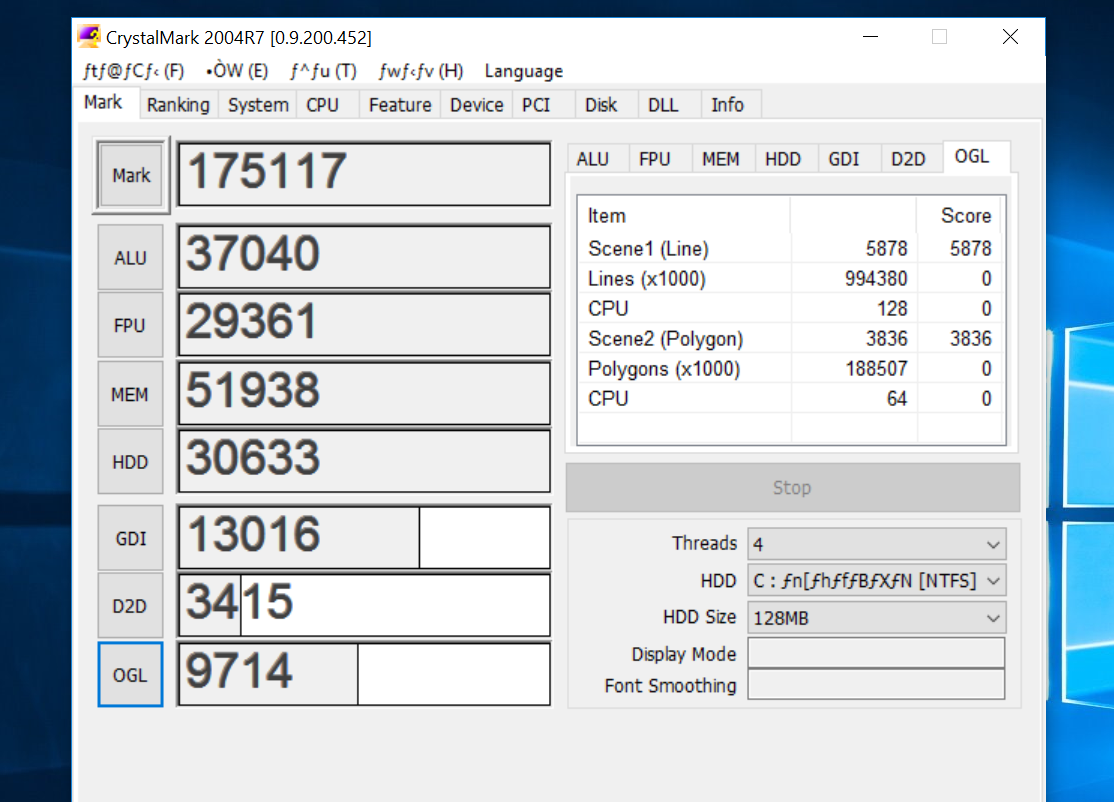This screenshot has width=1114, height=802.
Task: Expand the Threads dropdown
Action: tap(876, 544)
